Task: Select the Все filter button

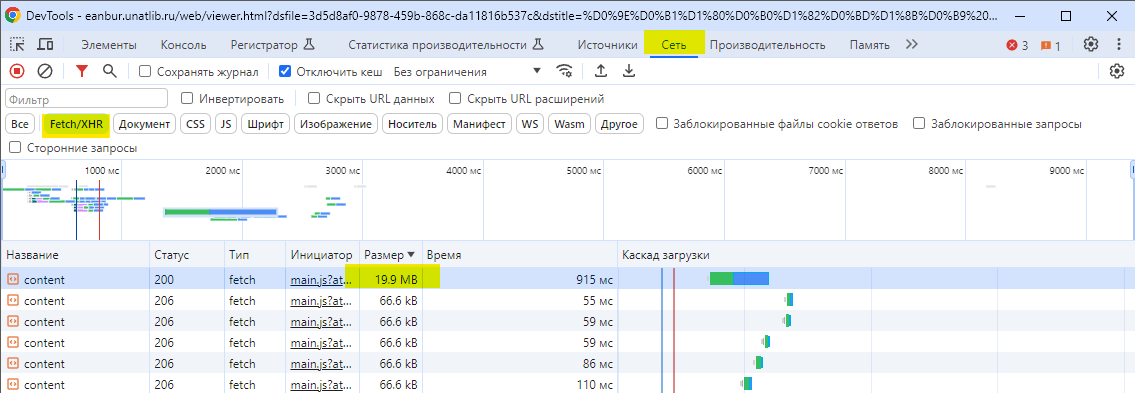Action: coord(20,124)
